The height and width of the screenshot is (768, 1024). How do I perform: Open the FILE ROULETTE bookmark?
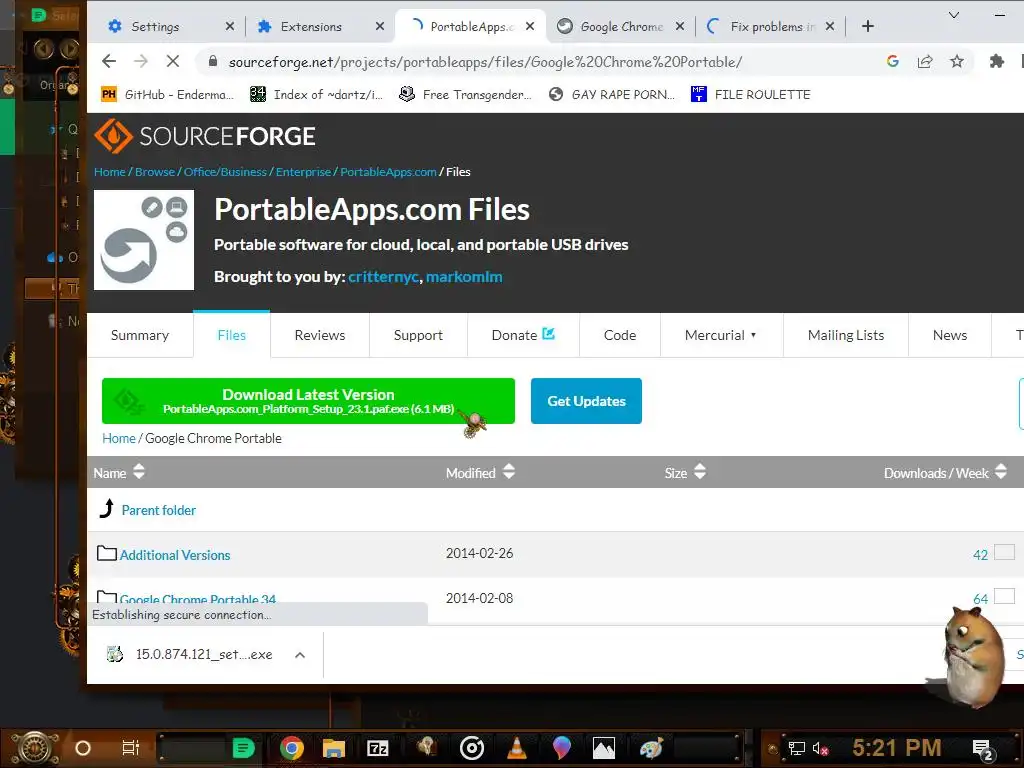coord(751,95)
